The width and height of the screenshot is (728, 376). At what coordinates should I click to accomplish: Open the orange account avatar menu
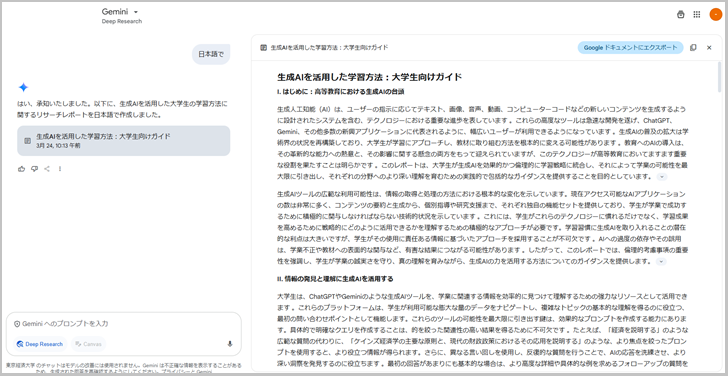(715, 14)
